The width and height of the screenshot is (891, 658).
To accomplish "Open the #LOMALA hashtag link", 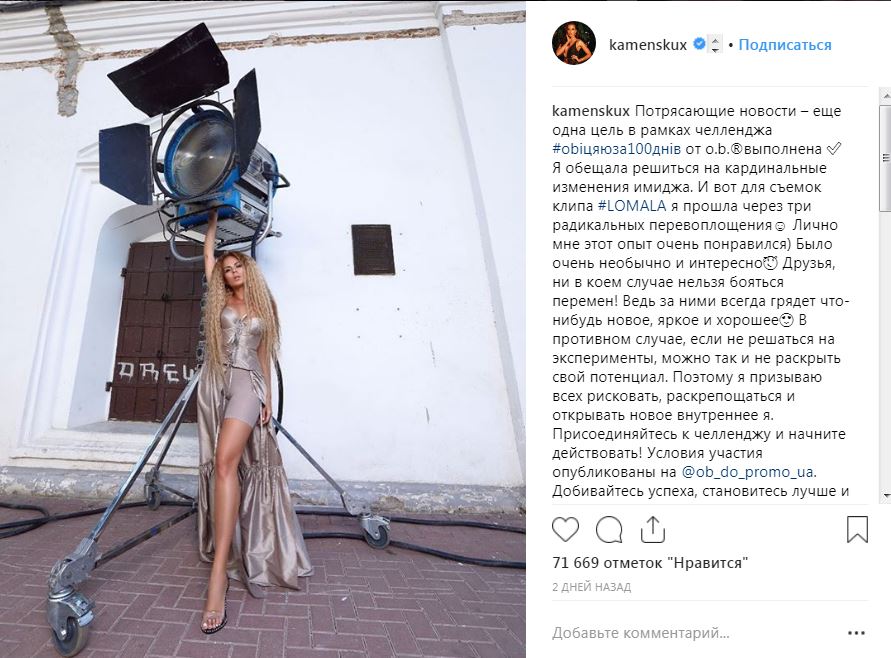I will pyautogui.click(x=631, y=206).
